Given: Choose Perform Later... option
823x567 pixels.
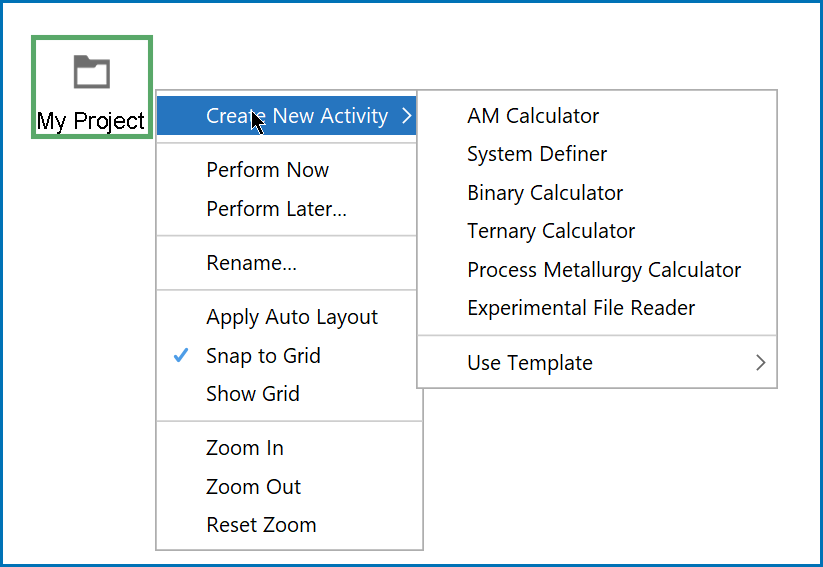Looking at the screenshot, I should [287, 209].
